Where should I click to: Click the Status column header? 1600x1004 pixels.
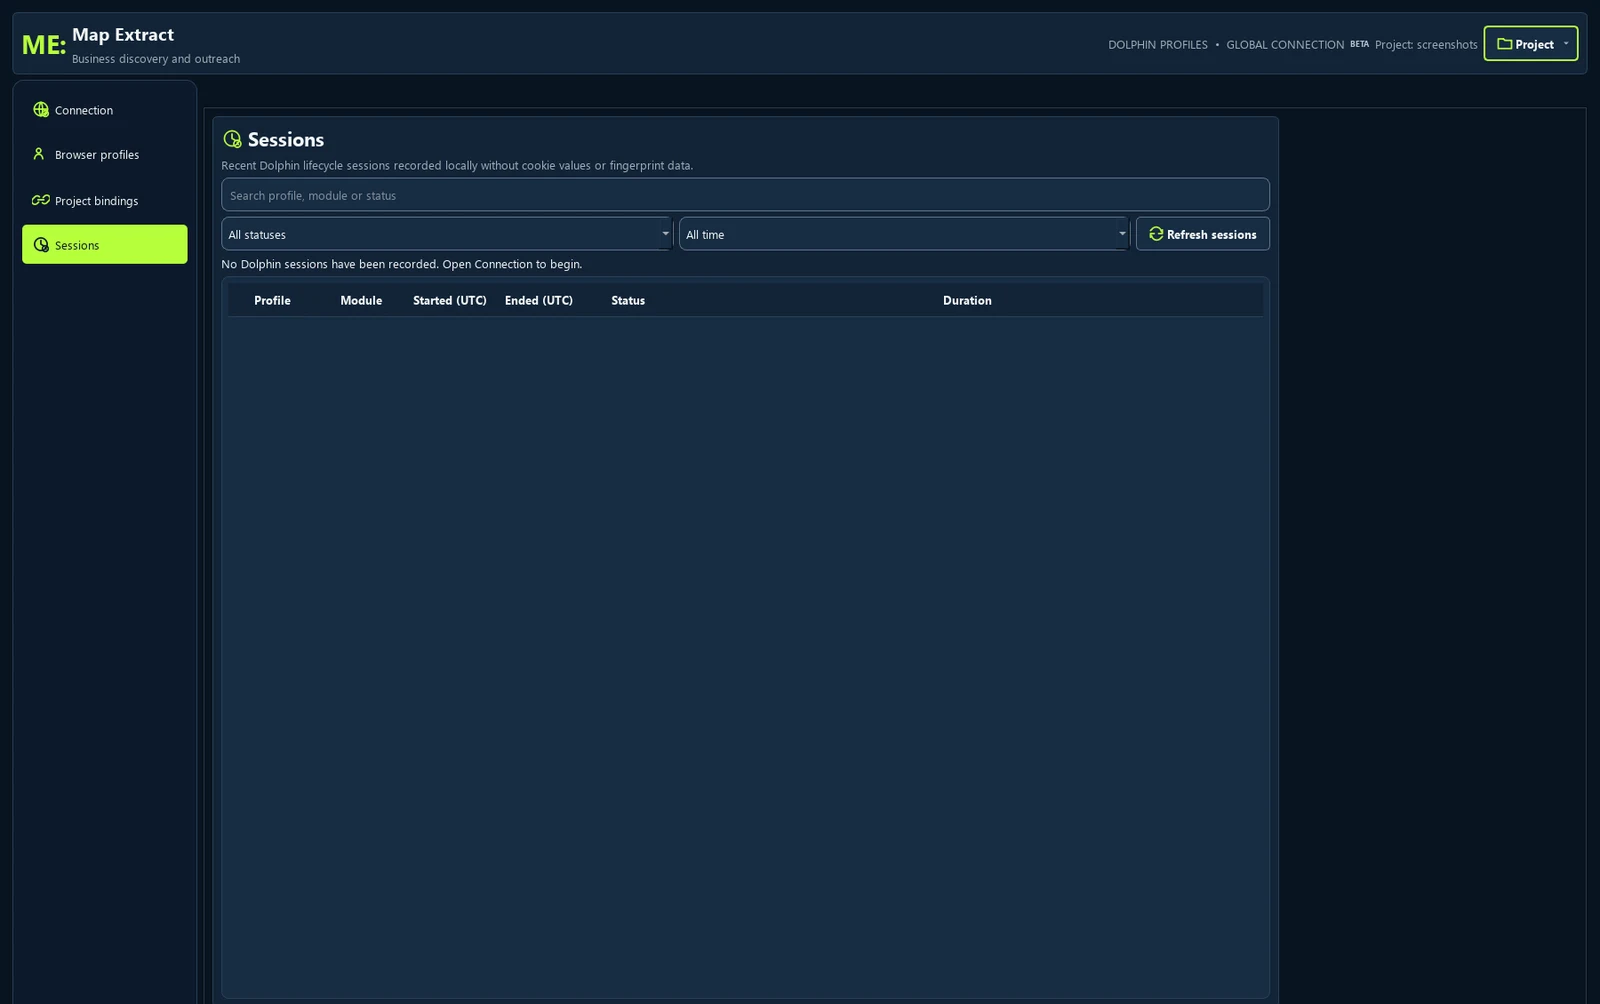coord(628,300)
